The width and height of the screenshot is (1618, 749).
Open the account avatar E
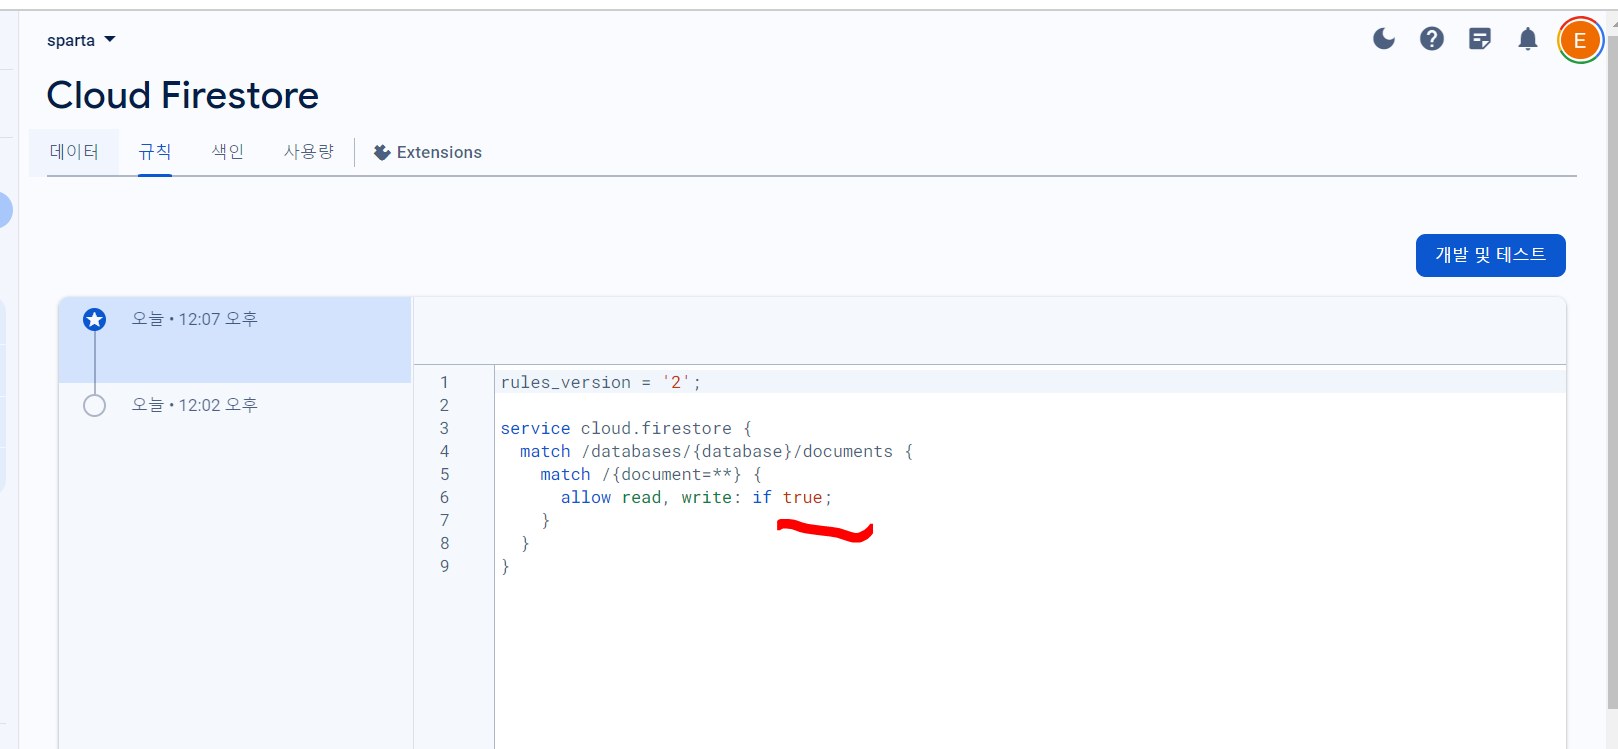(x=1580, y=40)
